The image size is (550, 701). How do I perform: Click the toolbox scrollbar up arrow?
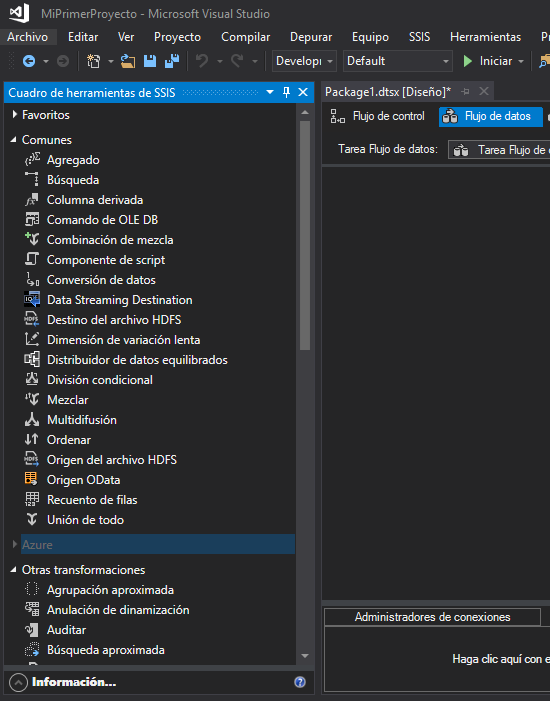pos(305,112)
